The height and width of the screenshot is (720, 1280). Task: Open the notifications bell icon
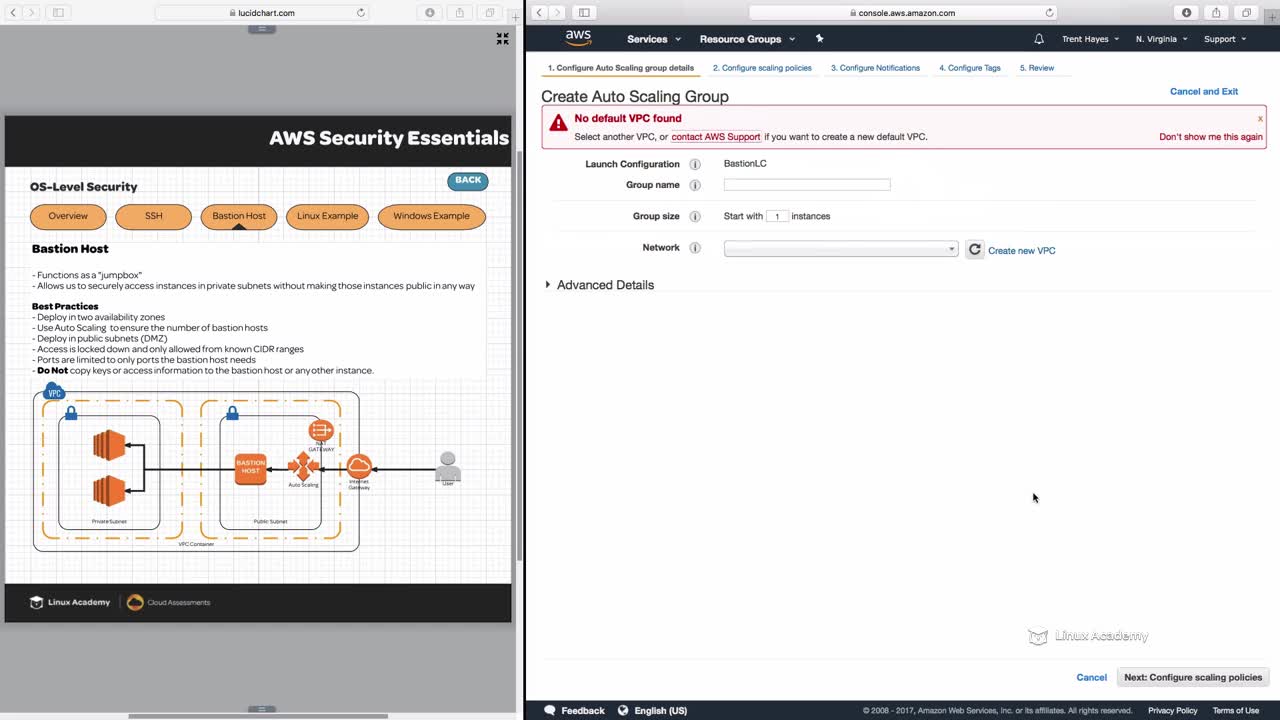click(x=1039, y=39)
